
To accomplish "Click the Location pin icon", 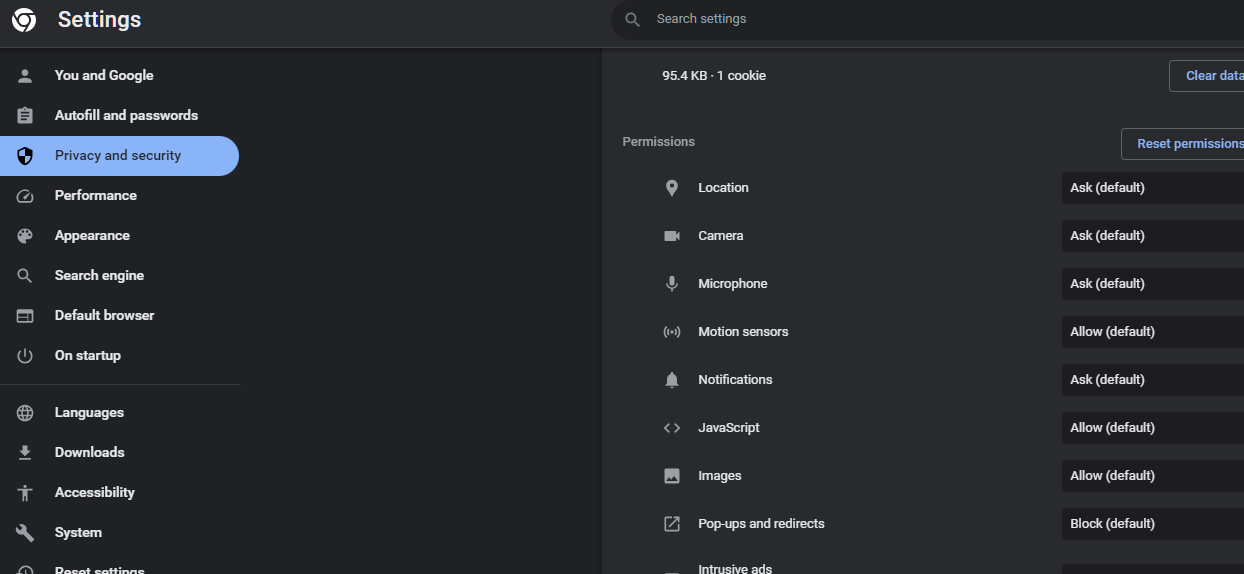I will coord(672,188).
